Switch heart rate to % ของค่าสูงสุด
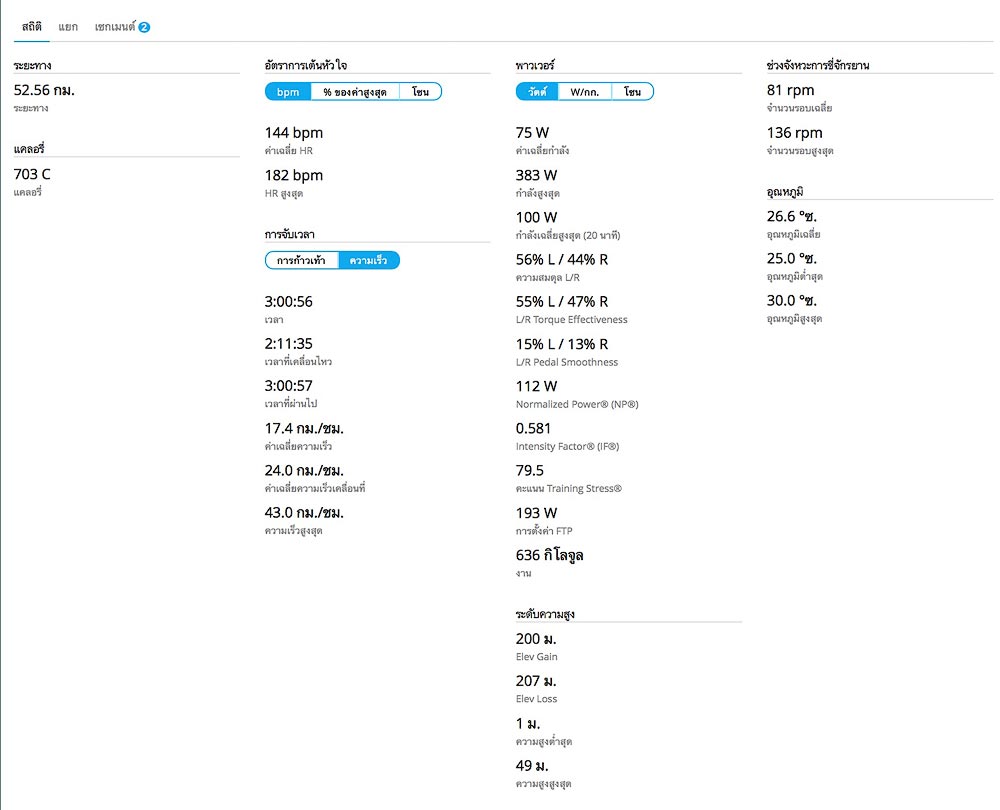 pyautogui.click(x=355, y=92)
